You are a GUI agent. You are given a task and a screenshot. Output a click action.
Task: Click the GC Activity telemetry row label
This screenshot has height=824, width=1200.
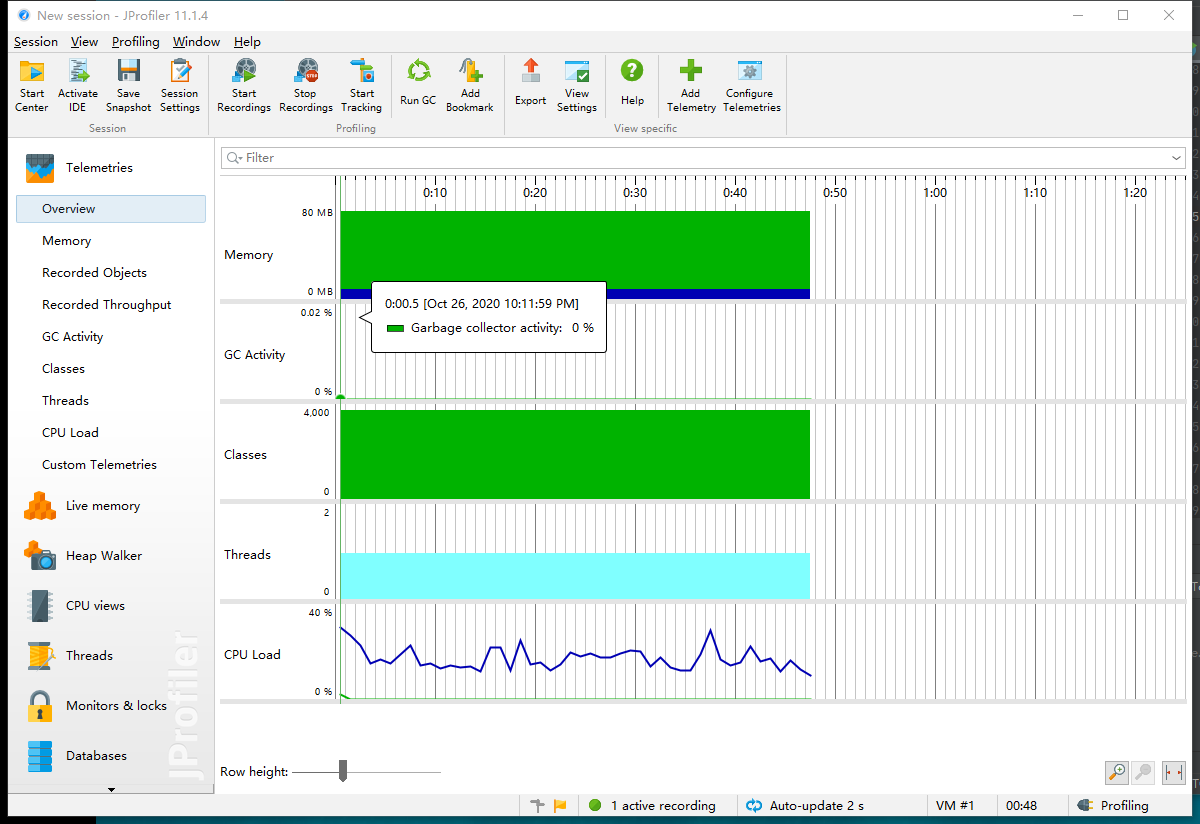click(x=254, y=355)
